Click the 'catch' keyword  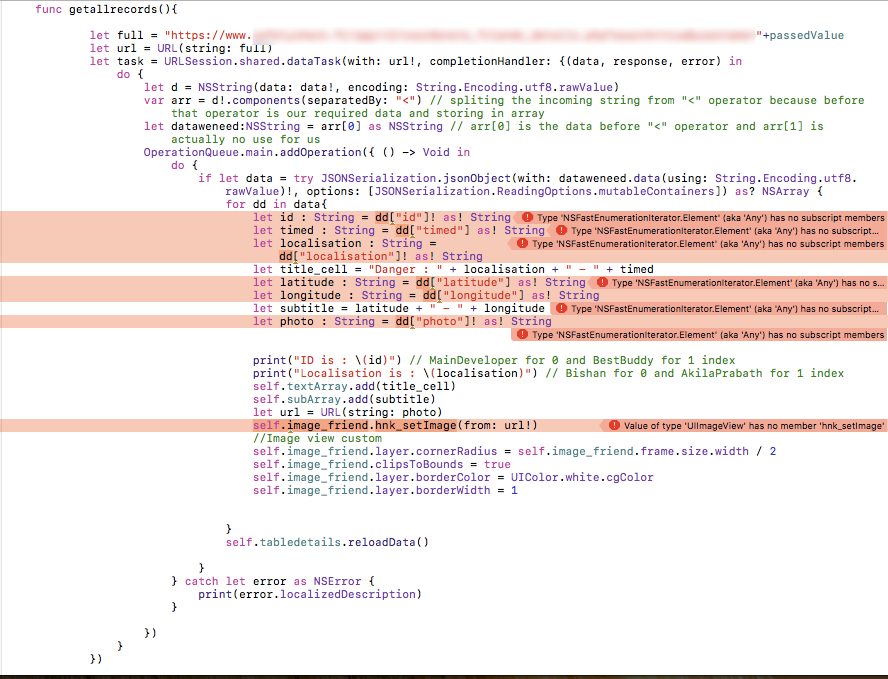click(x=202, y=582)
